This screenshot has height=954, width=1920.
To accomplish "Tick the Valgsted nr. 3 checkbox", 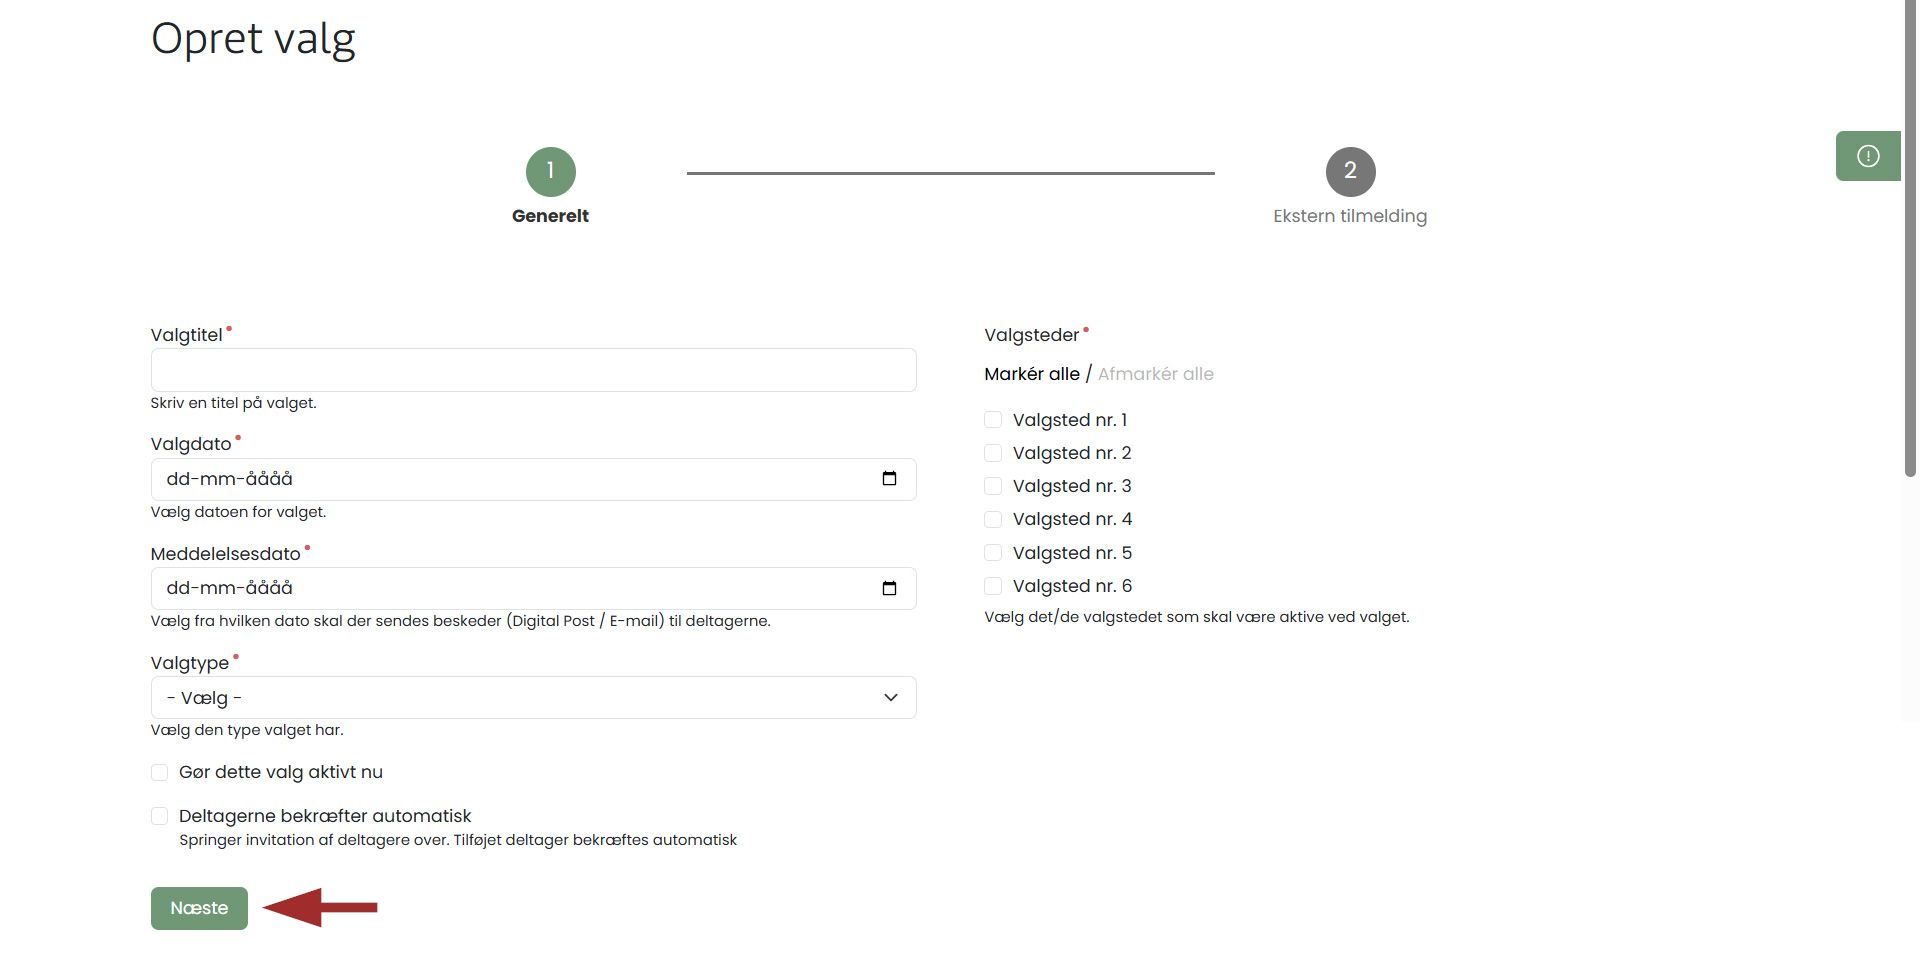I will click(x=993, y=486).
